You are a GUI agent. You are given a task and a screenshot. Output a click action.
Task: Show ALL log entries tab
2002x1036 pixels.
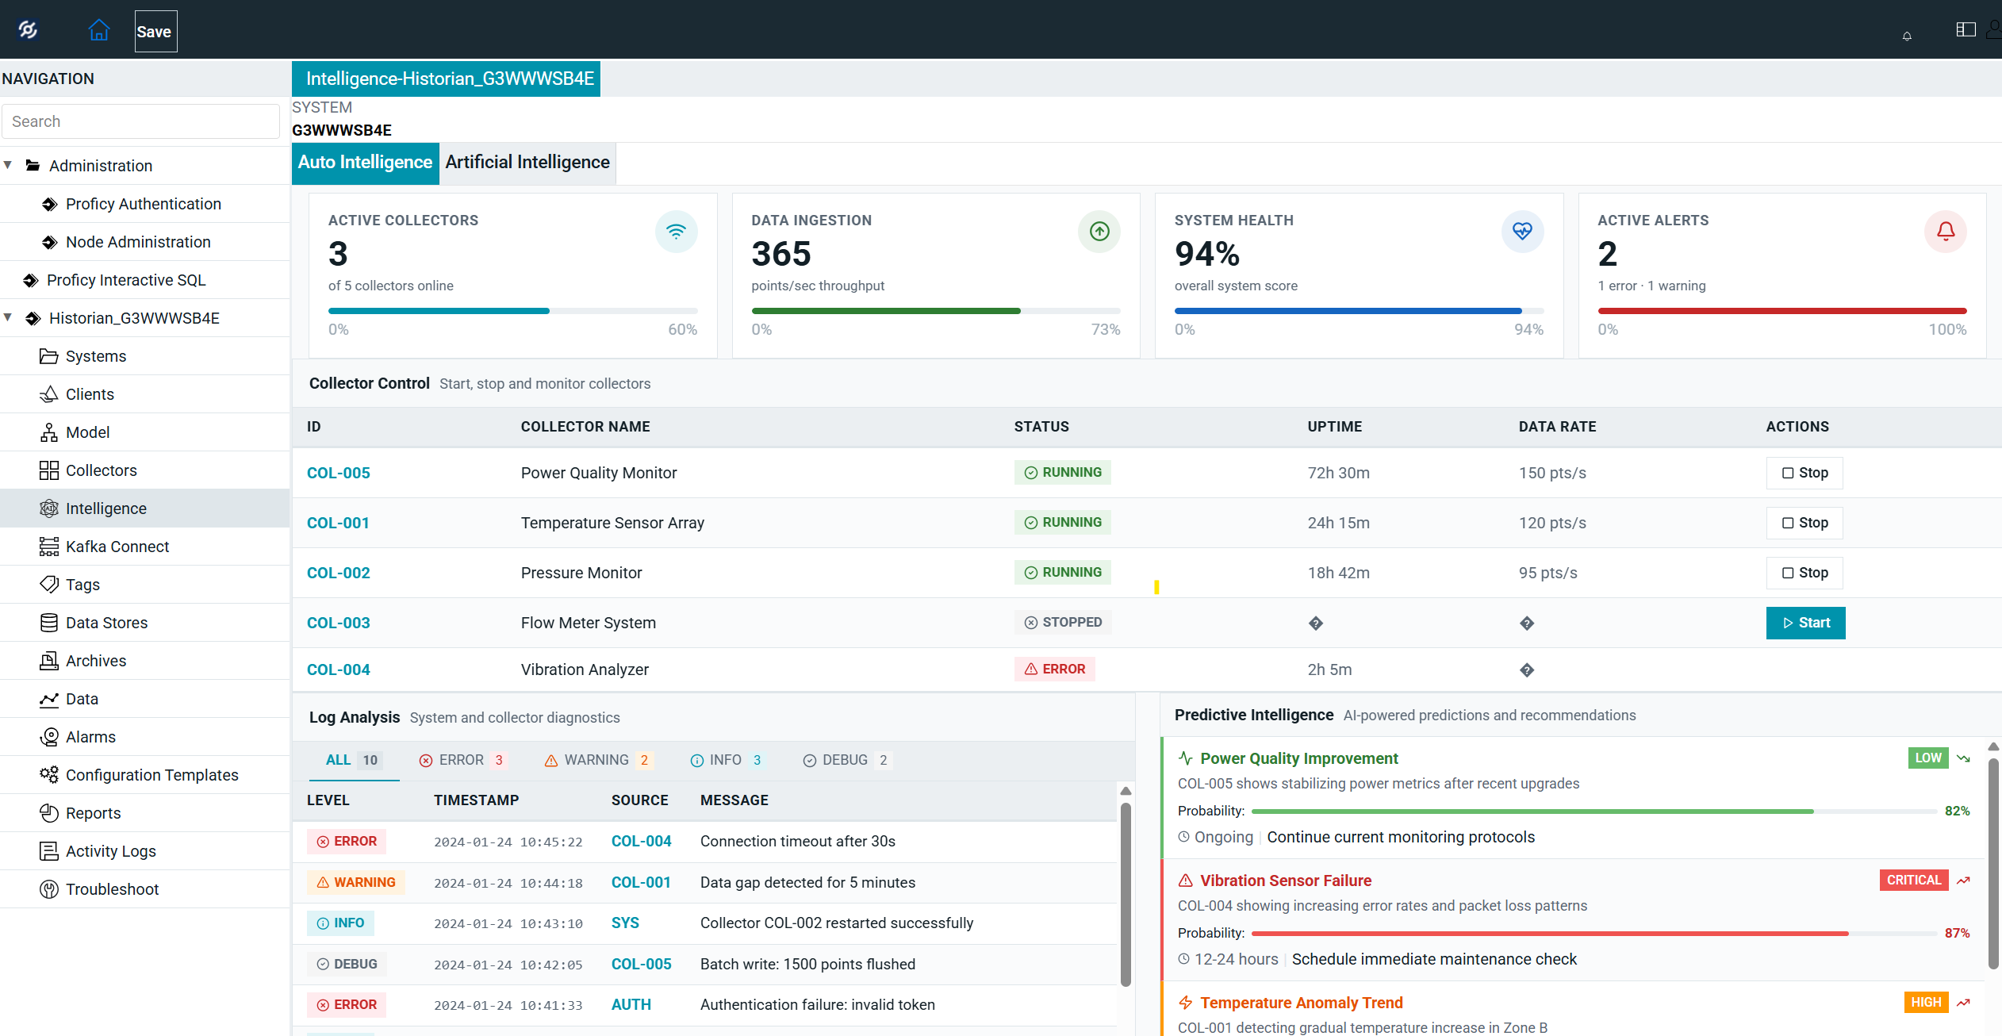(x=353, y=760)
